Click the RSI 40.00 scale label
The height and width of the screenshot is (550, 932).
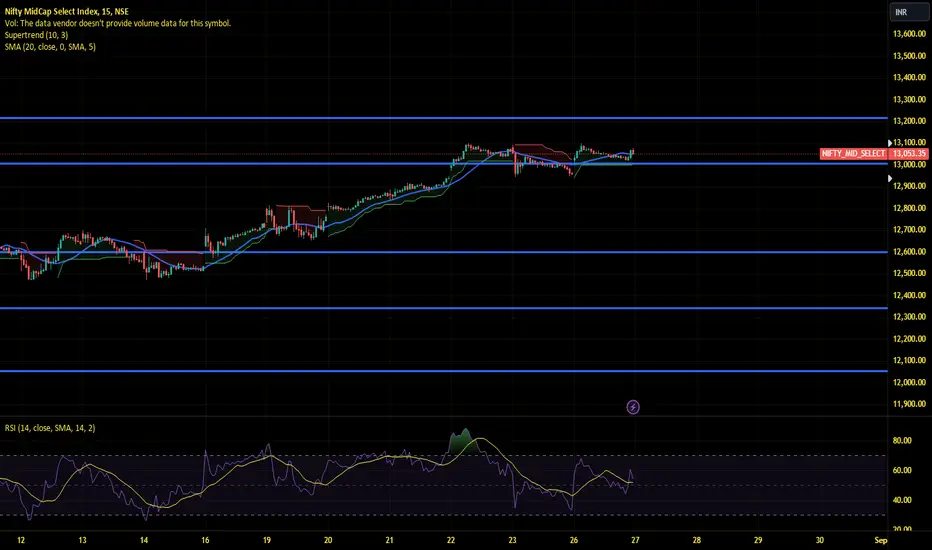point(902,500)
